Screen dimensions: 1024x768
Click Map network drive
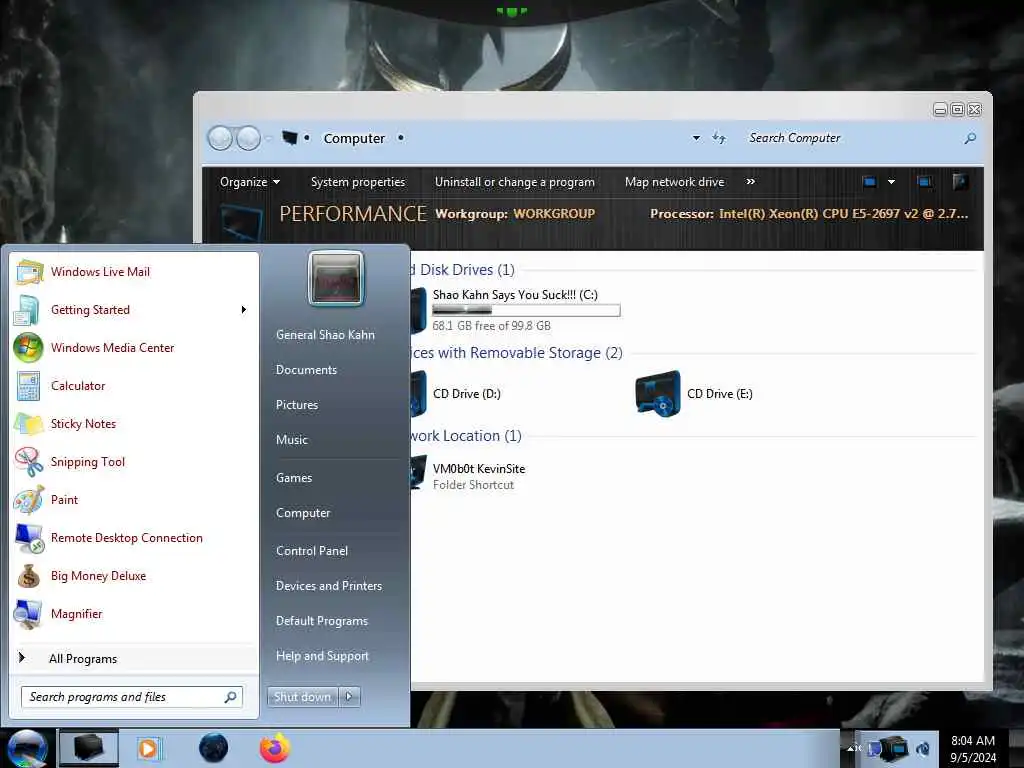675,182
